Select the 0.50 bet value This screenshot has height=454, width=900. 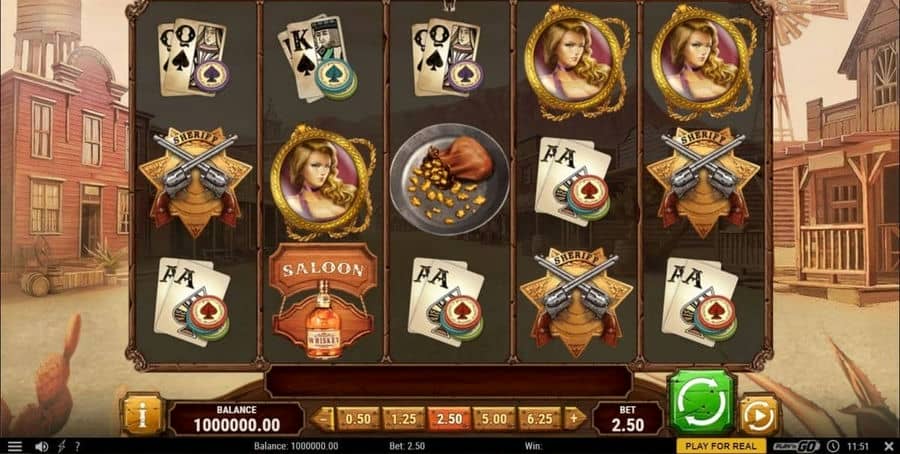[358, 418]
